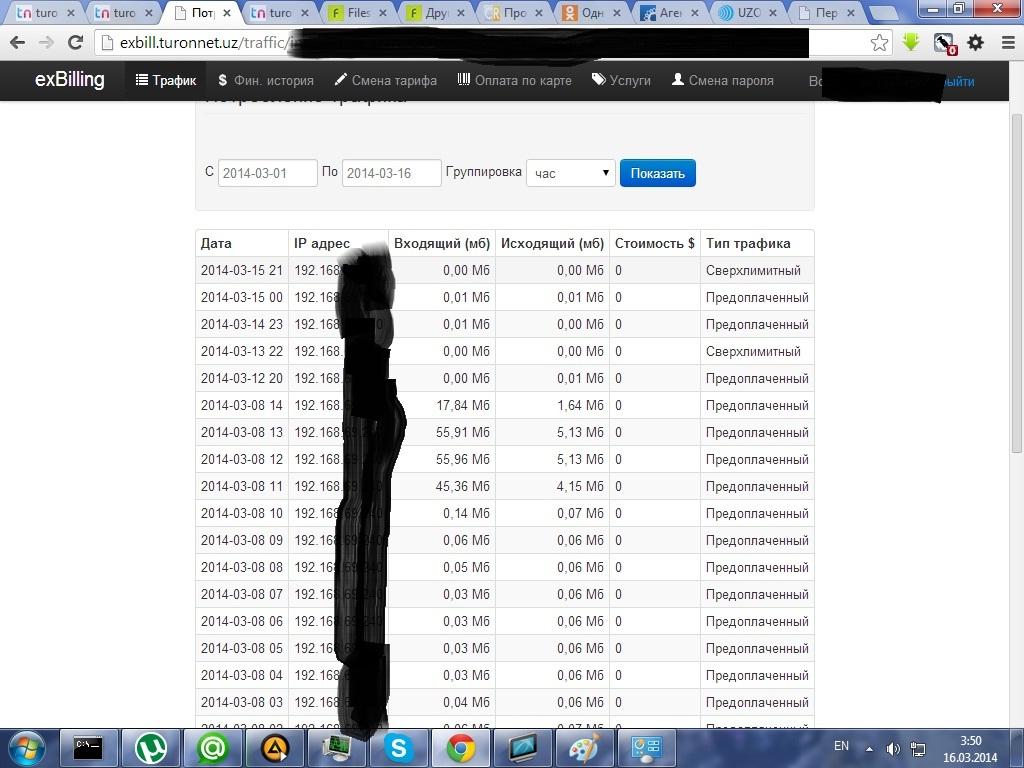Close the active Пот tab
Image resolution: width=1024 pixels, height=768 pixels.
click(x=227, y=12)
